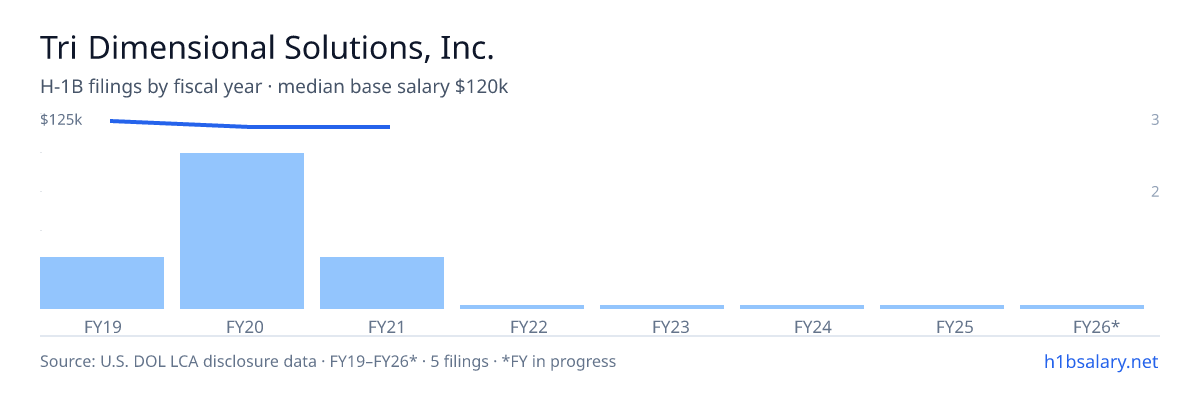Click the DOL LCA source footnote text
This screenshot has height=400, width=1200.
[328, 361]
